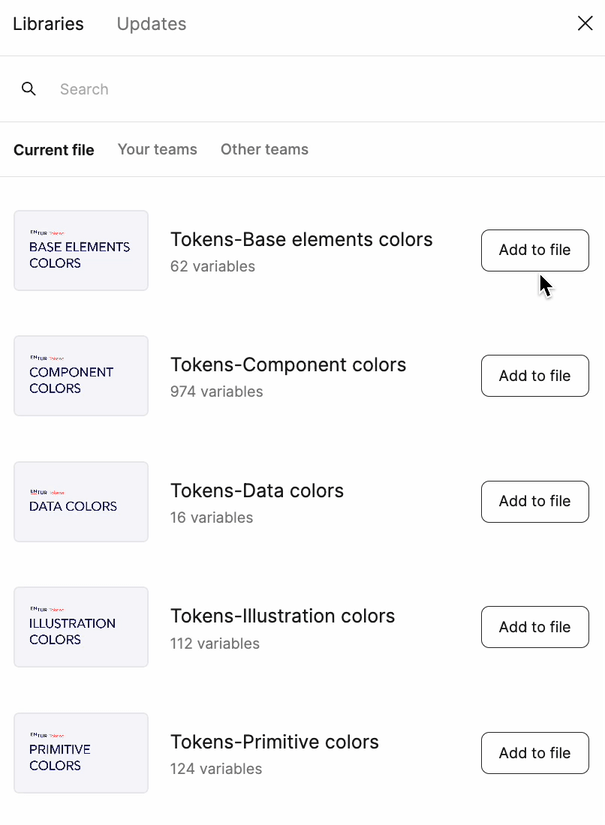Open the Your teams tab
This screenshot has height=825, width=605.
(157, 149)
